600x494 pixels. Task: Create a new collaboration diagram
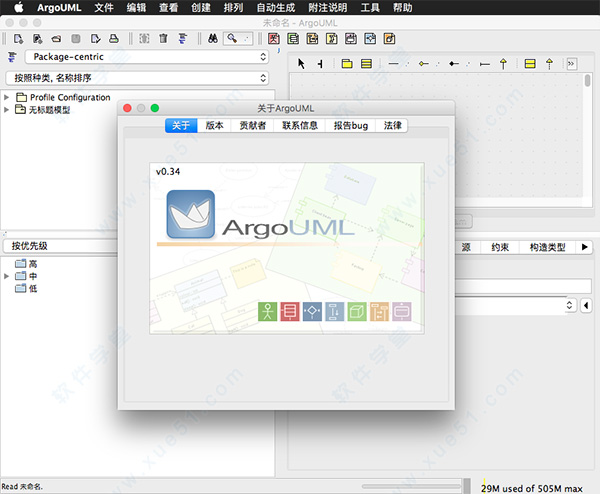[331, 39]
